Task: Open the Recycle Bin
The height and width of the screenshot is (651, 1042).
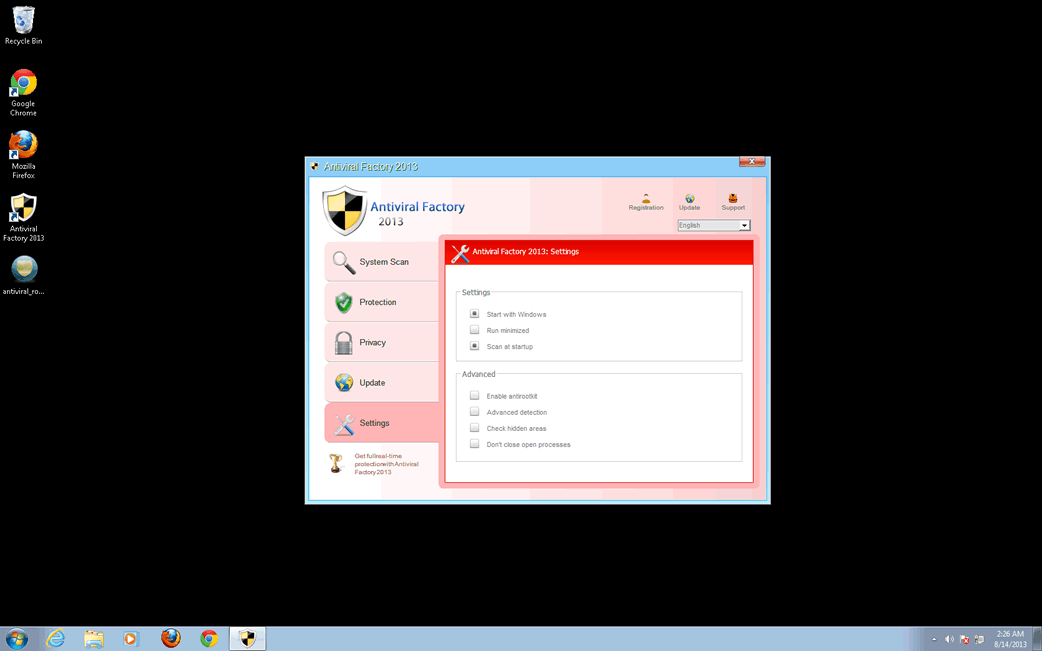Action: point(23,27)
